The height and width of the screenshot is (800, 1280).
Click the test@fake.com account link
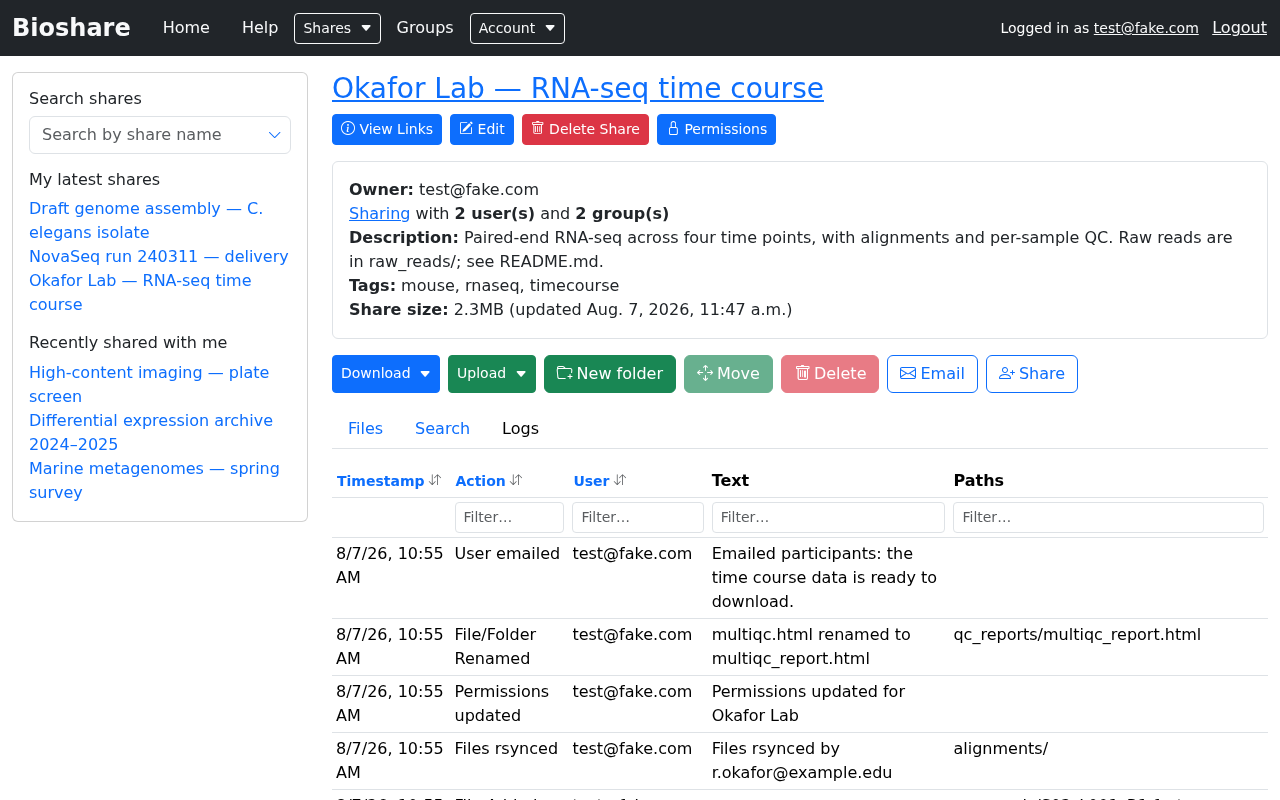1146,28
